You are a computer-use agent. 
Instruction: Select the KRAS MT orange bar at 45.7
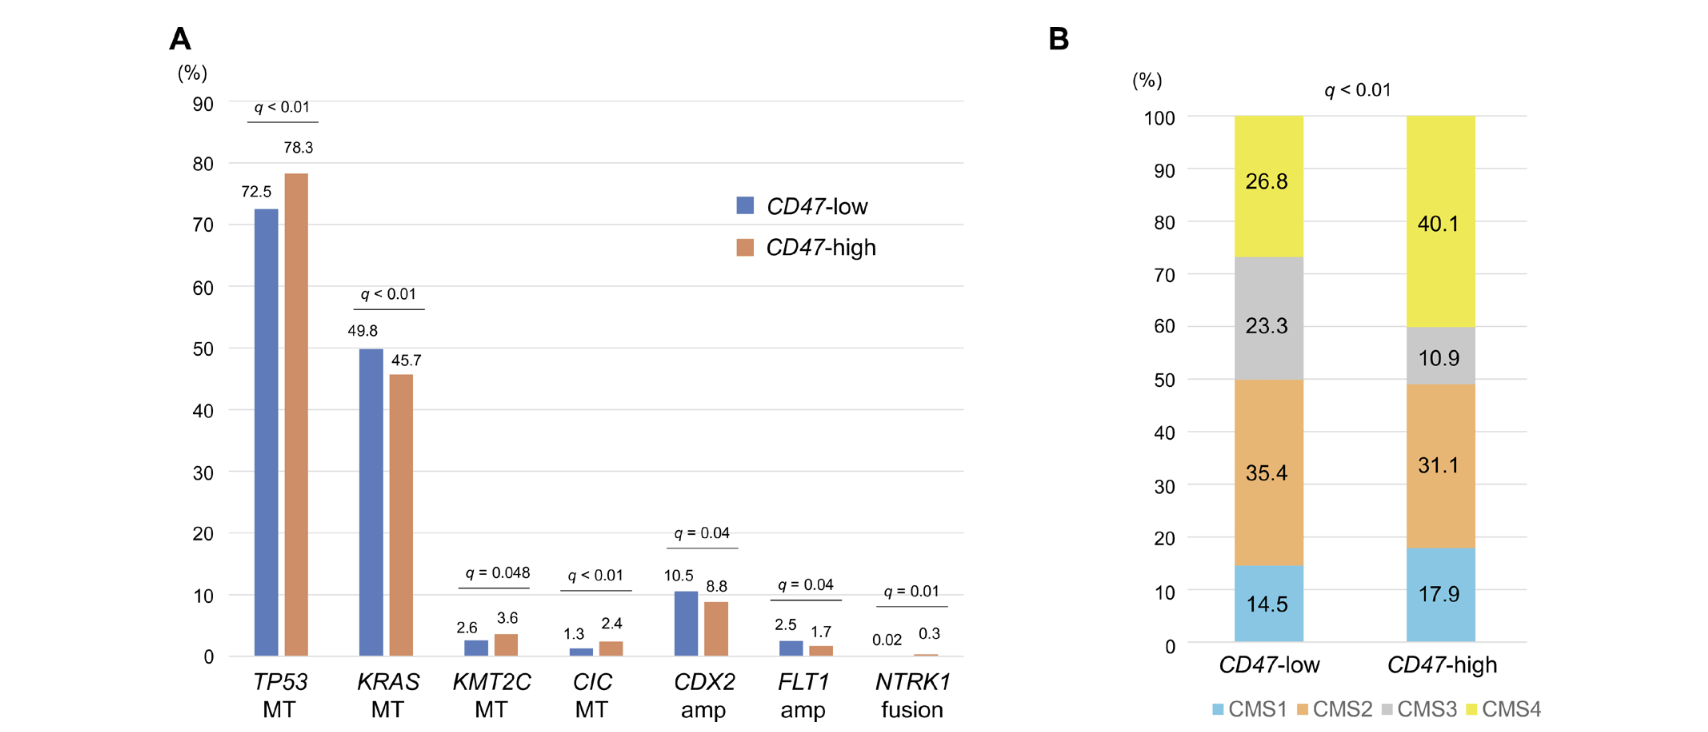coord(401,515)
